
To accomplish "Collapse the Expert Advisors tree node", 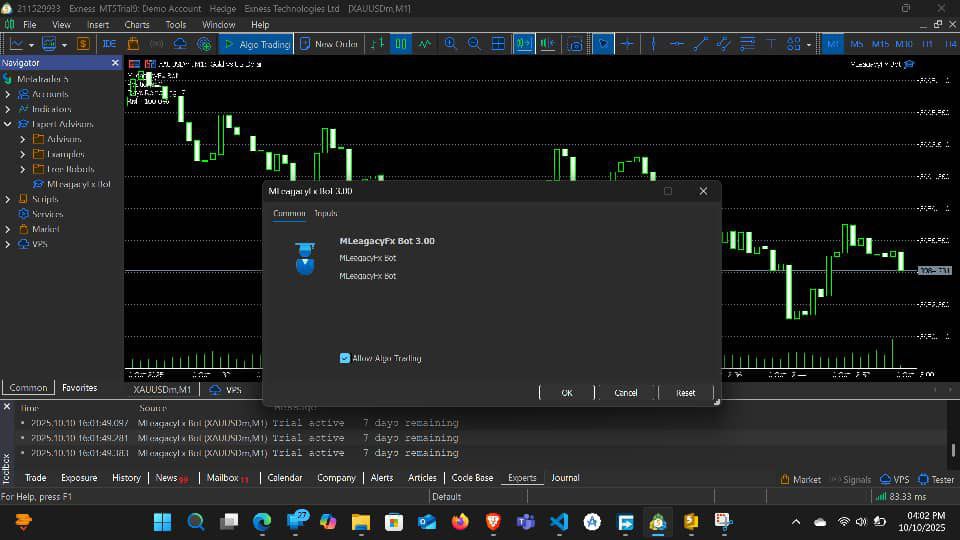I will [x=8, y=124].
